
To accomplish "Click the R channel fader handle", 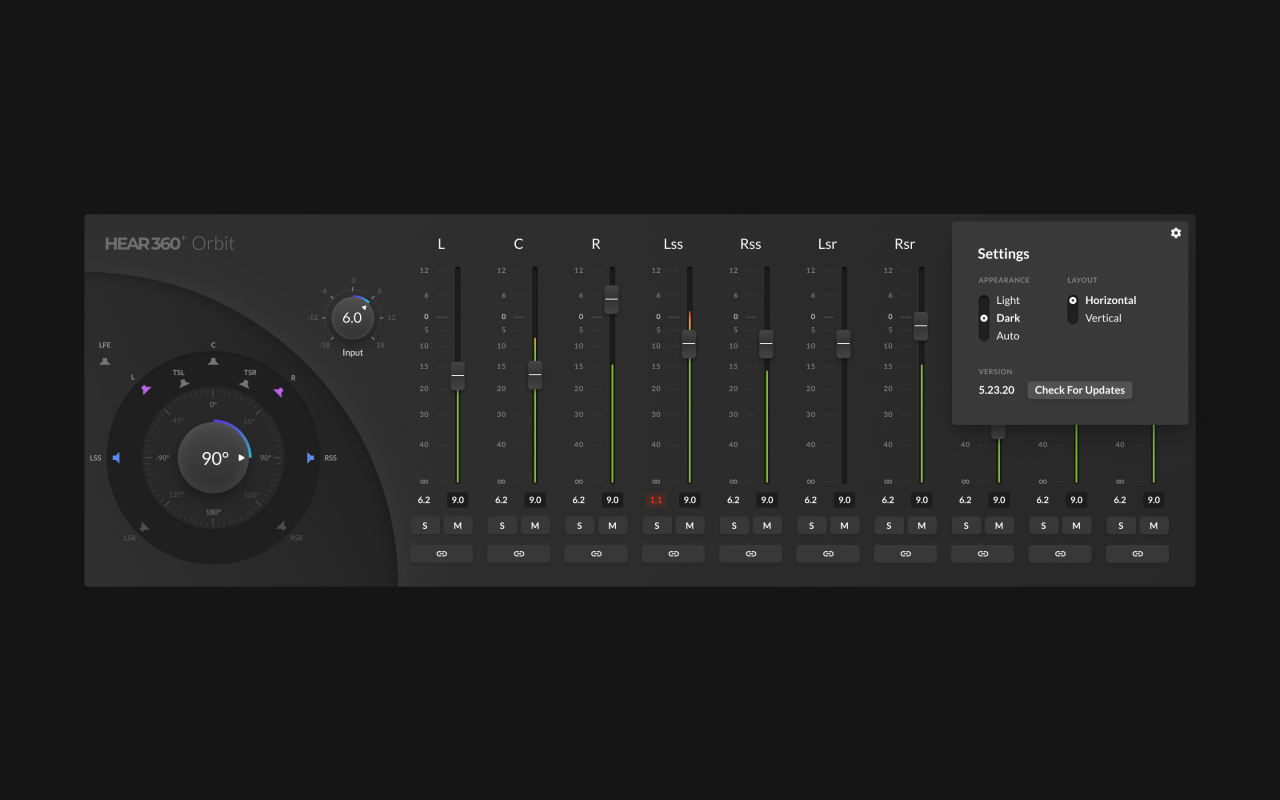I will click(x=612, y=299).
